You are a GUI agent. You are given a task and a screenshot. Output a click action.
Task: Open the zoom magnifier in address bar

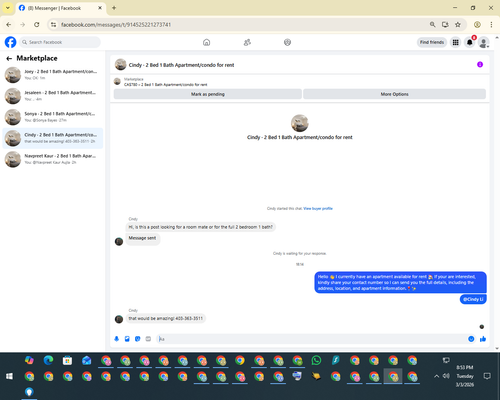(x=432, y=25)
